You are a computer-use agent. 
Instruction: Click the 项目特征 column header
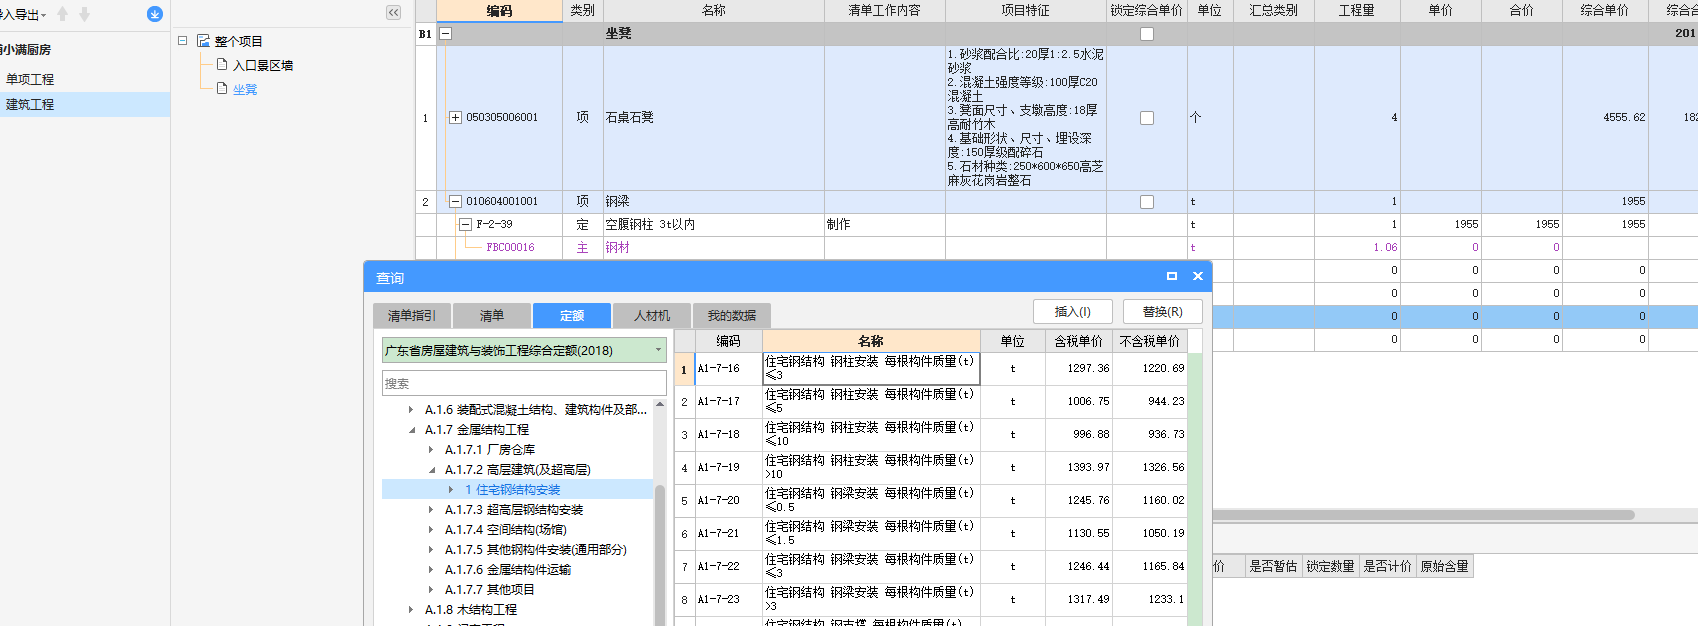pyautogui.click(x=1025, y=10)
